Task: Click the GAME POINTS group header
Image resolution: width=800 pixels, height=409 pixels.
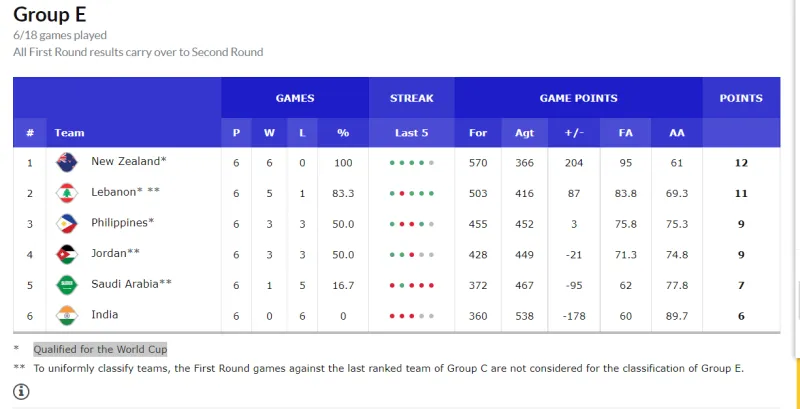Action: pos(578,98)
